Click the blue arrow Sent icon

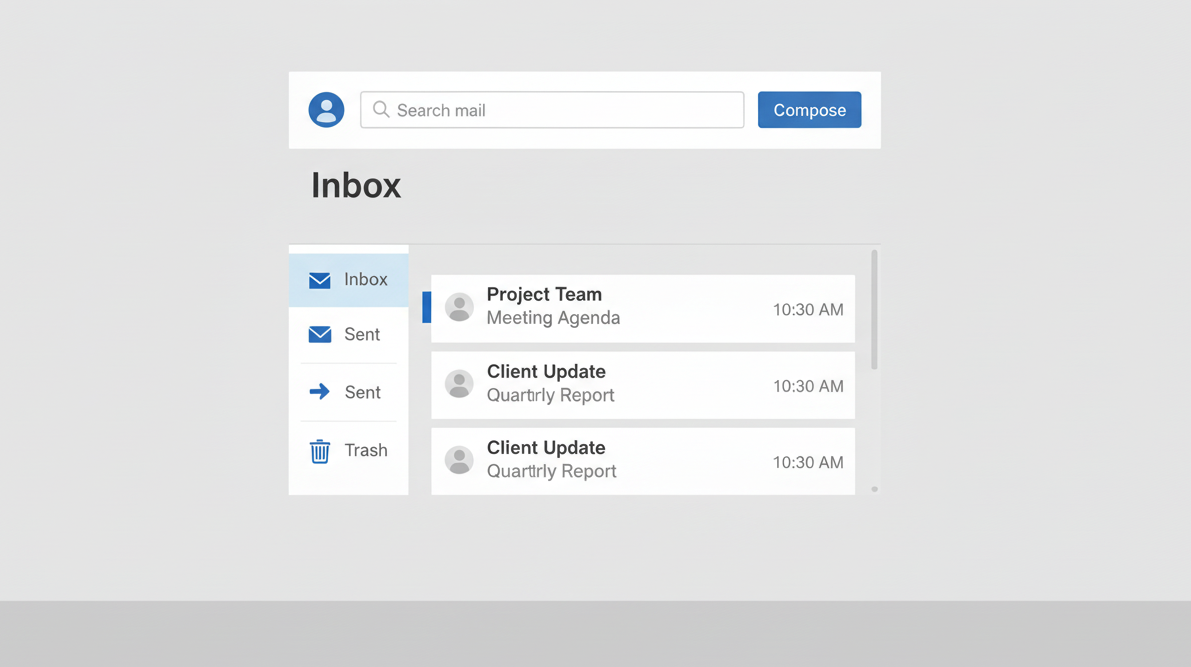coord(320,392)
